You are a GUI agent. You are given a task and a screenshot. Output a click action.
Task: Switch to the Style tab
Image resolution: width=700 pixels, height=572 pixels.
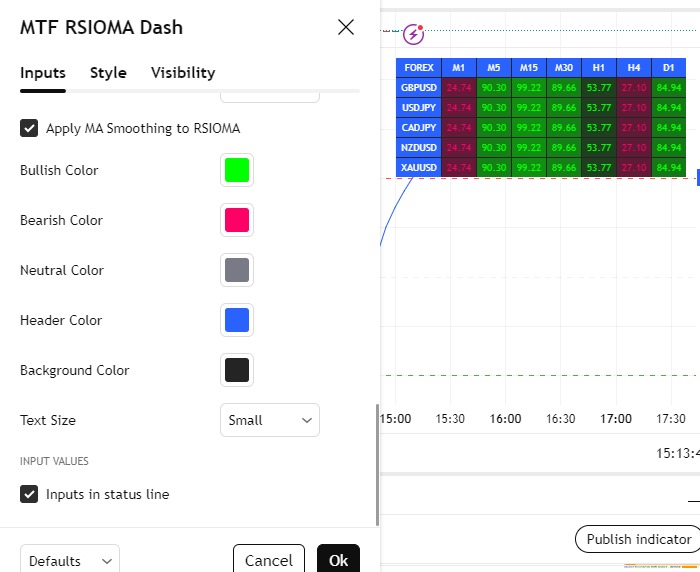108,73
